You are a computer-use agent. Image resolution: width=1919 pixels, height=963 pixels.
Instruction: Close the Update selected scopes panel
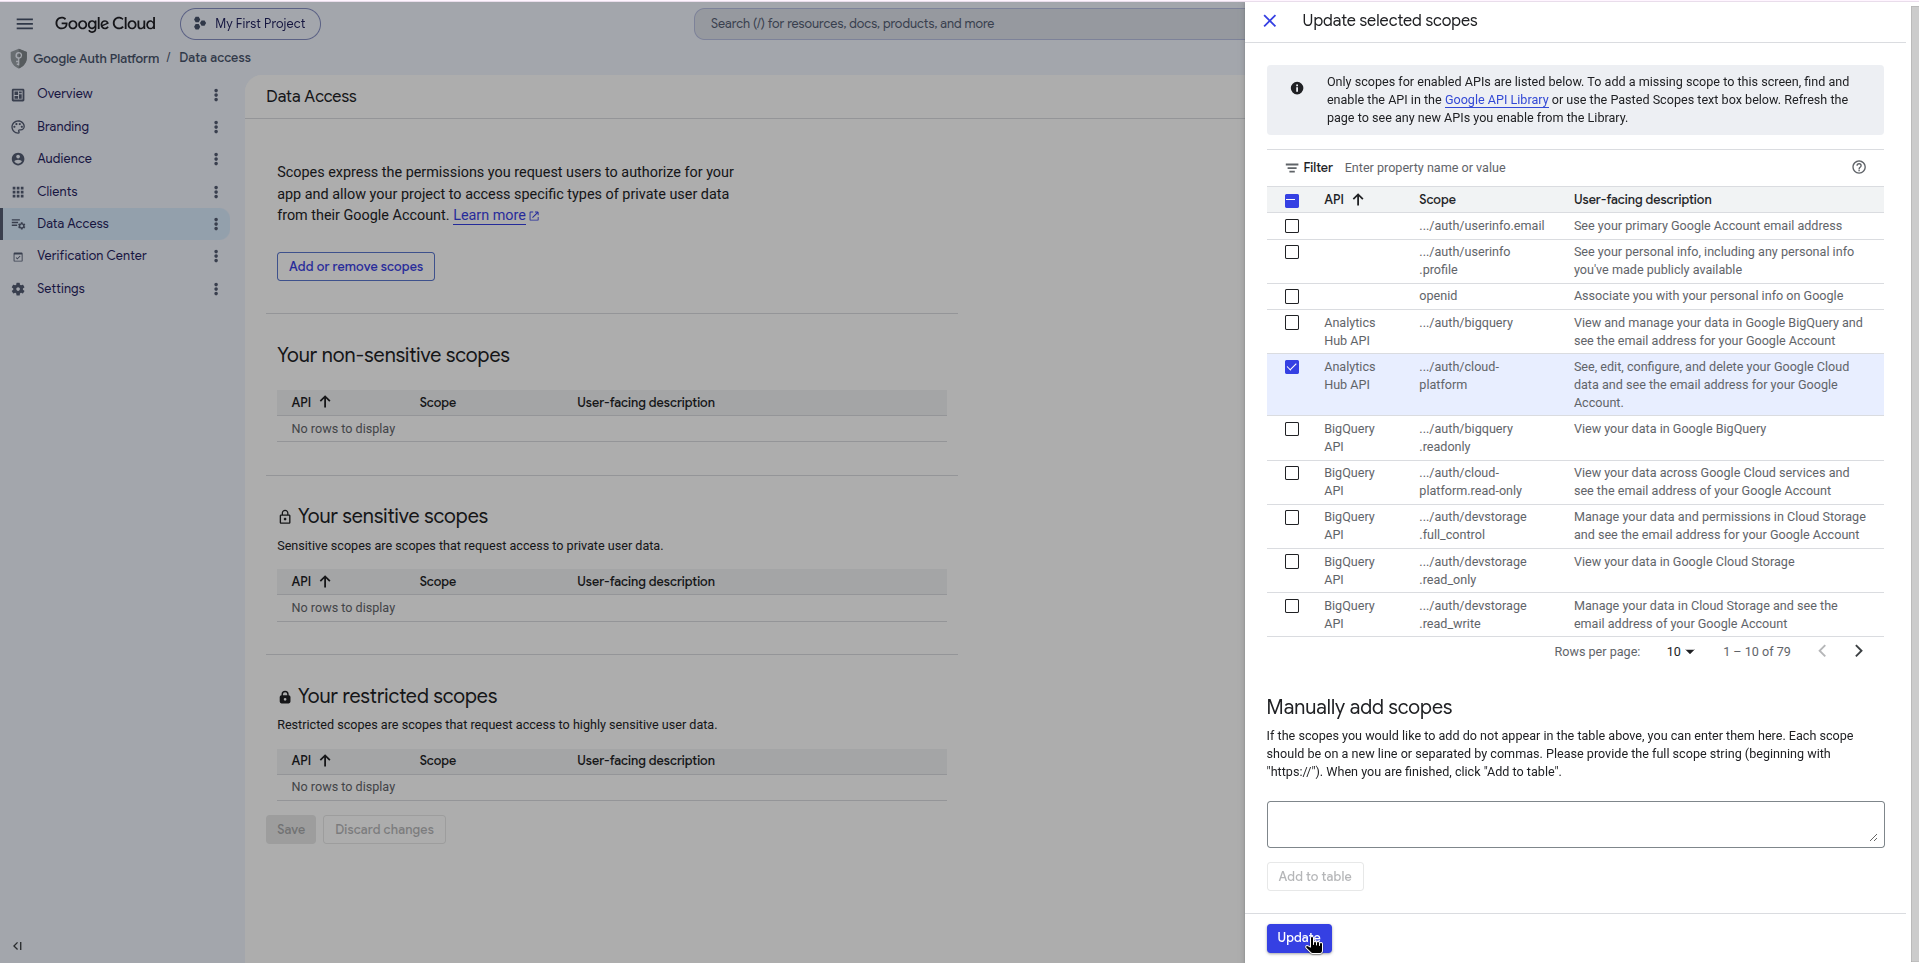(1270, 21)
